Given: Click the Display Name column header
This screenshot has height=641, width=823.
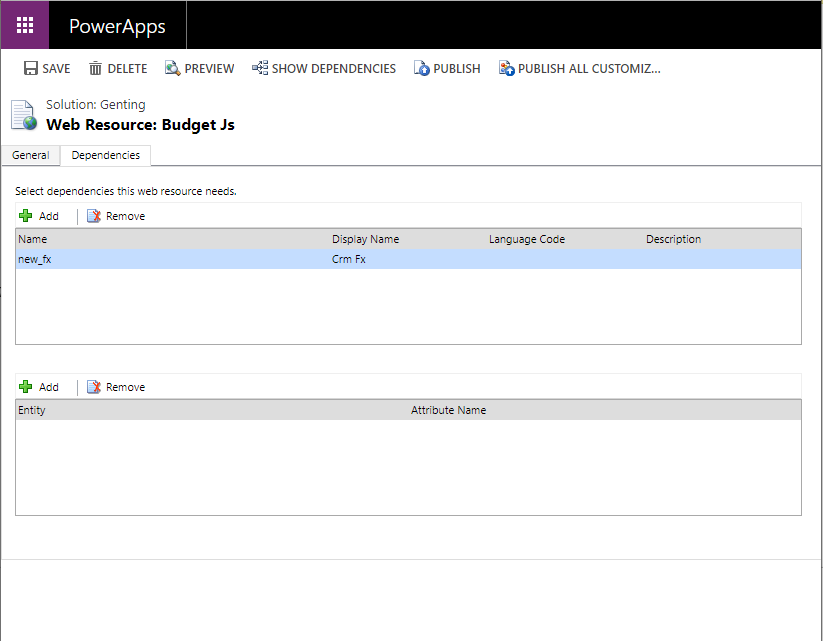Looking at the screenshot, I should point(365,239).
